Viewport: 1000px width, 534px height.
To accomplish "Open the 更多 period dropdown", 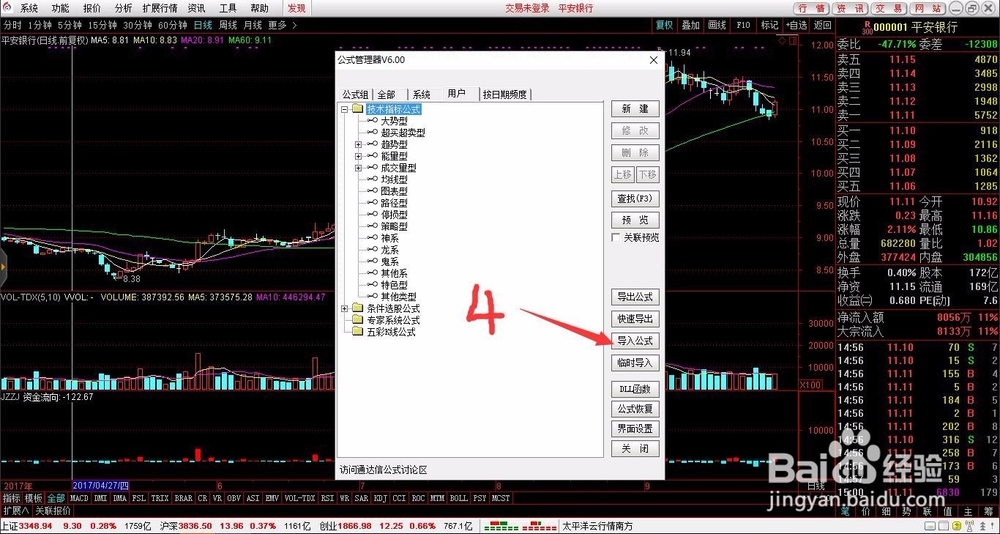I will click(x=282, y=26).
